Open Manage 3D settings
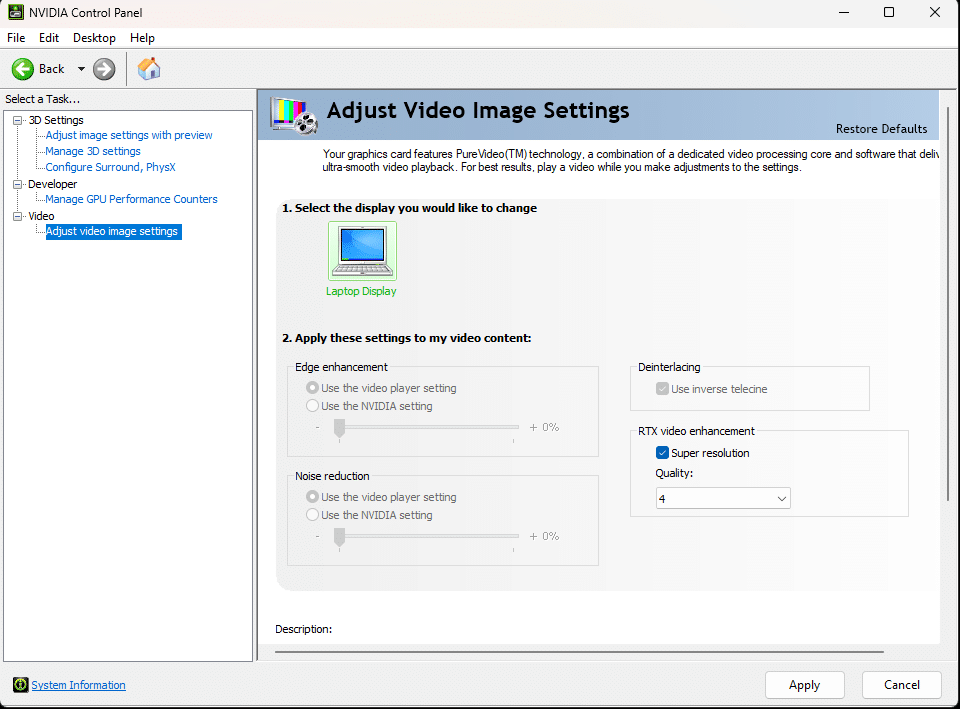 click(93, 151)
